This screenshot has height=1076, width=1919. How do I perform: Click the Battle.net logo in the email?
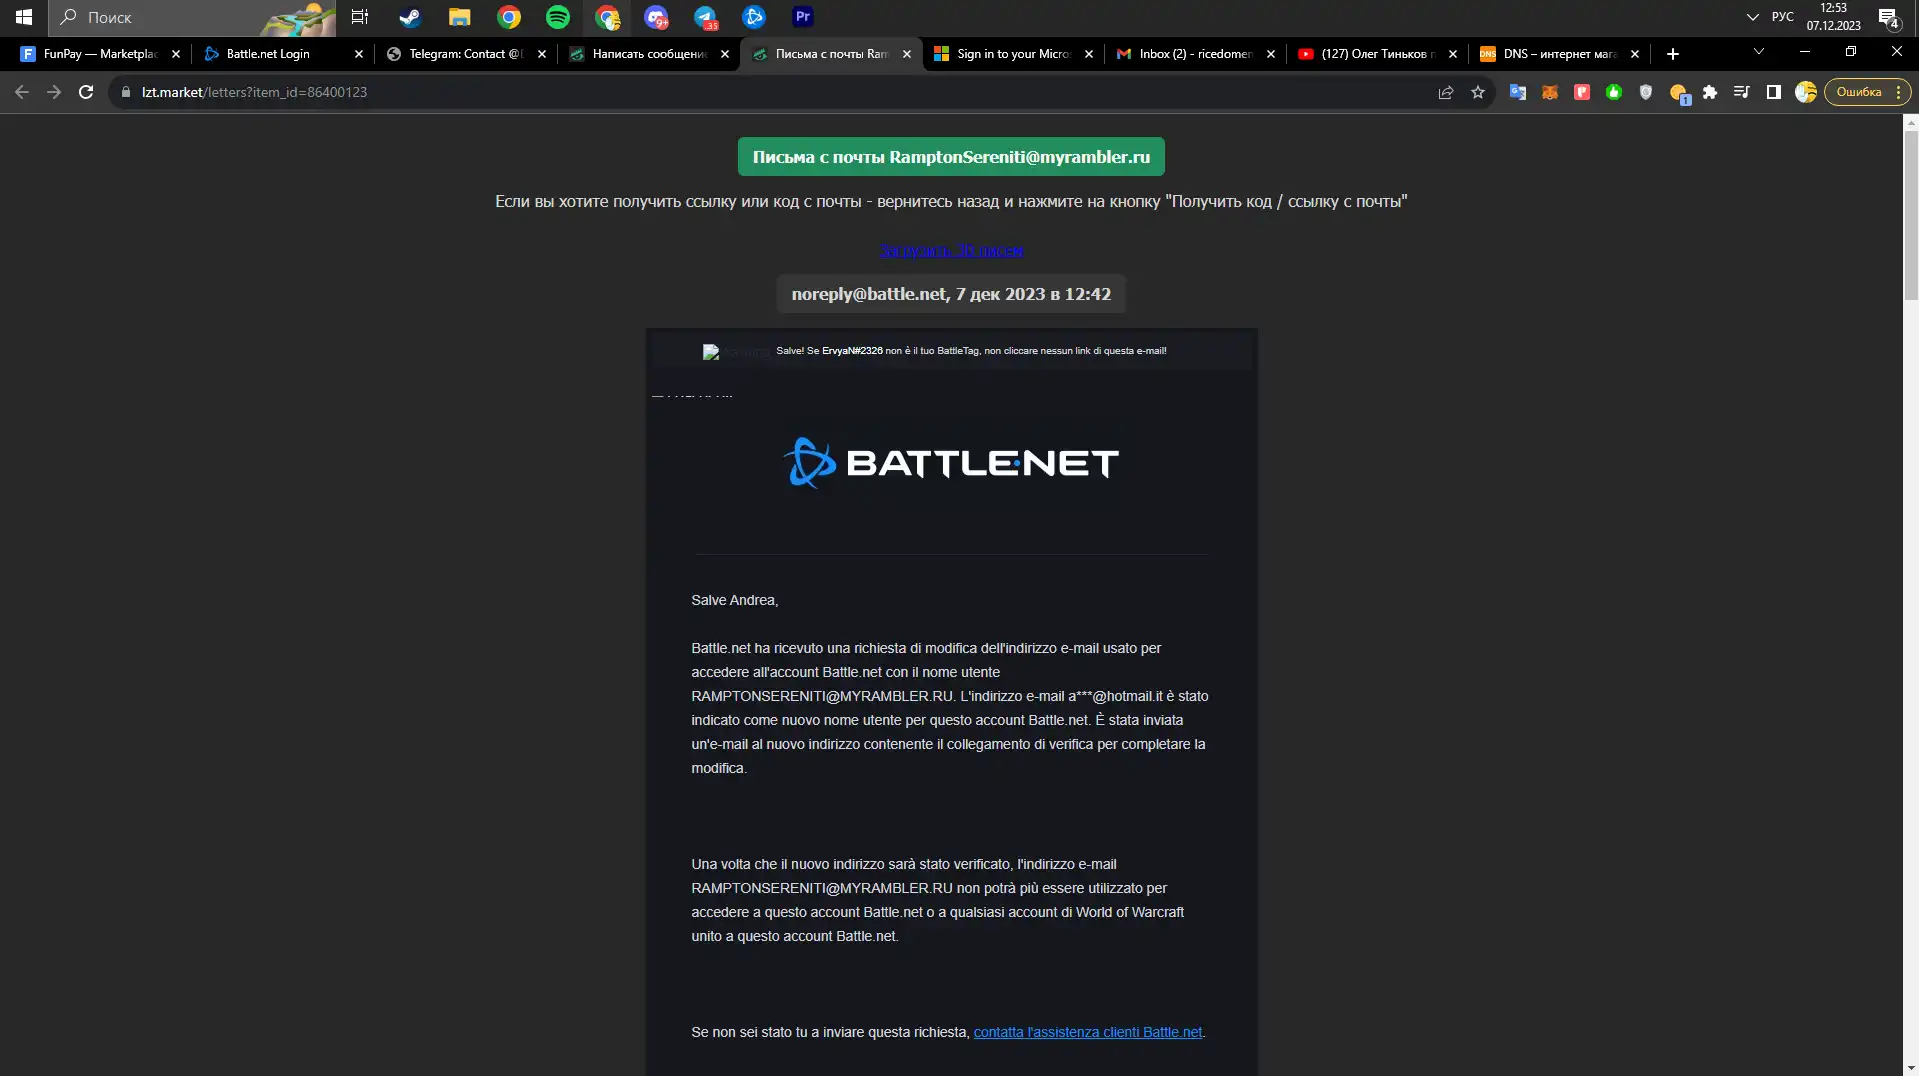tap(951, 463)
